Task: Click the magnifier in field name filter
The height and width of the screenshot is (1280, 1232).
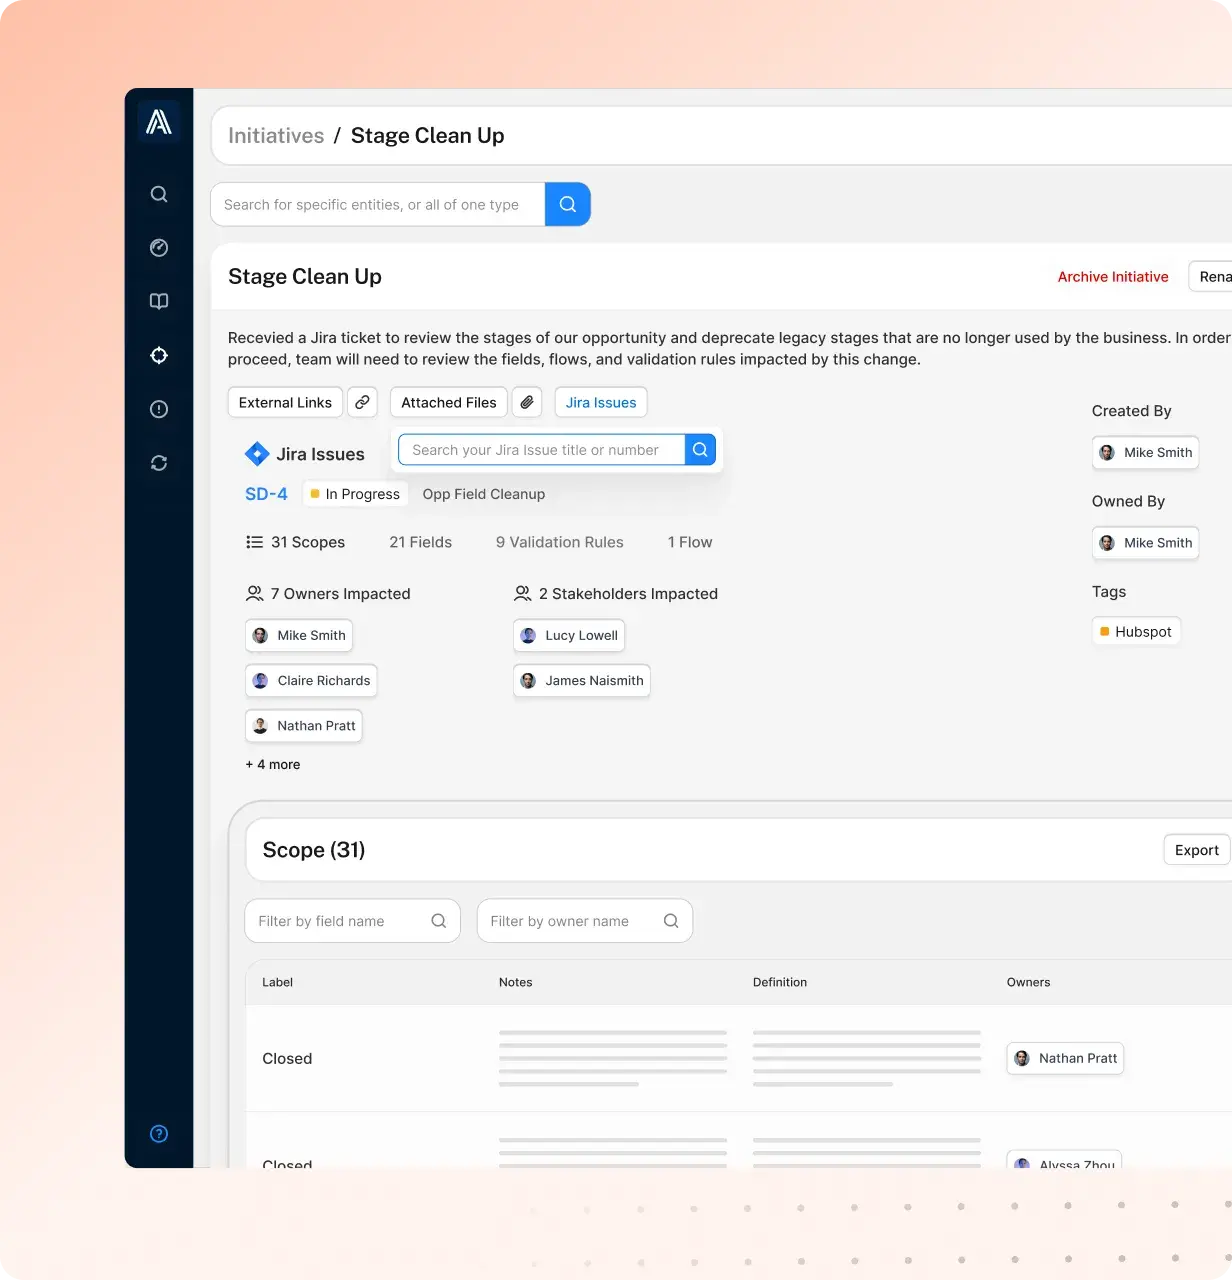Action: coord(438,921)
